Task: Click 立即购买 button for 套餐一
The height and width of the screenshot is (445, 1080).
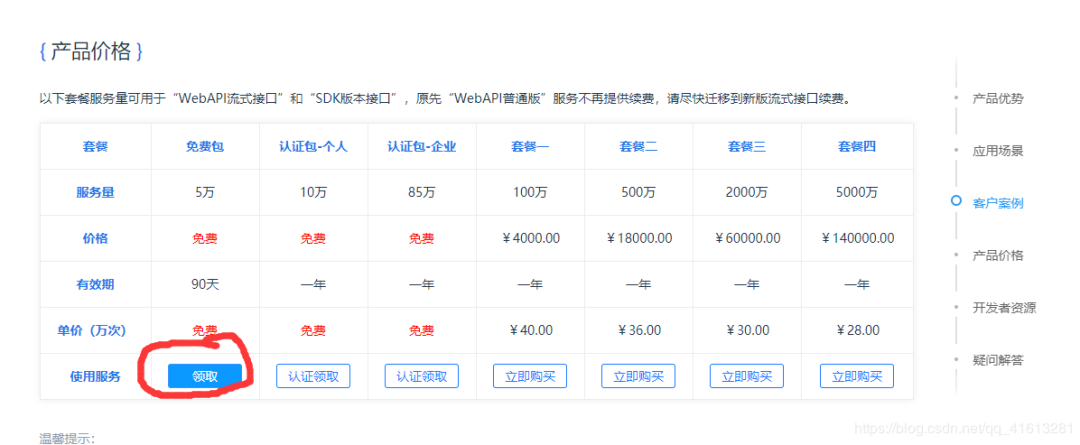Action: [x=530, y=376]
